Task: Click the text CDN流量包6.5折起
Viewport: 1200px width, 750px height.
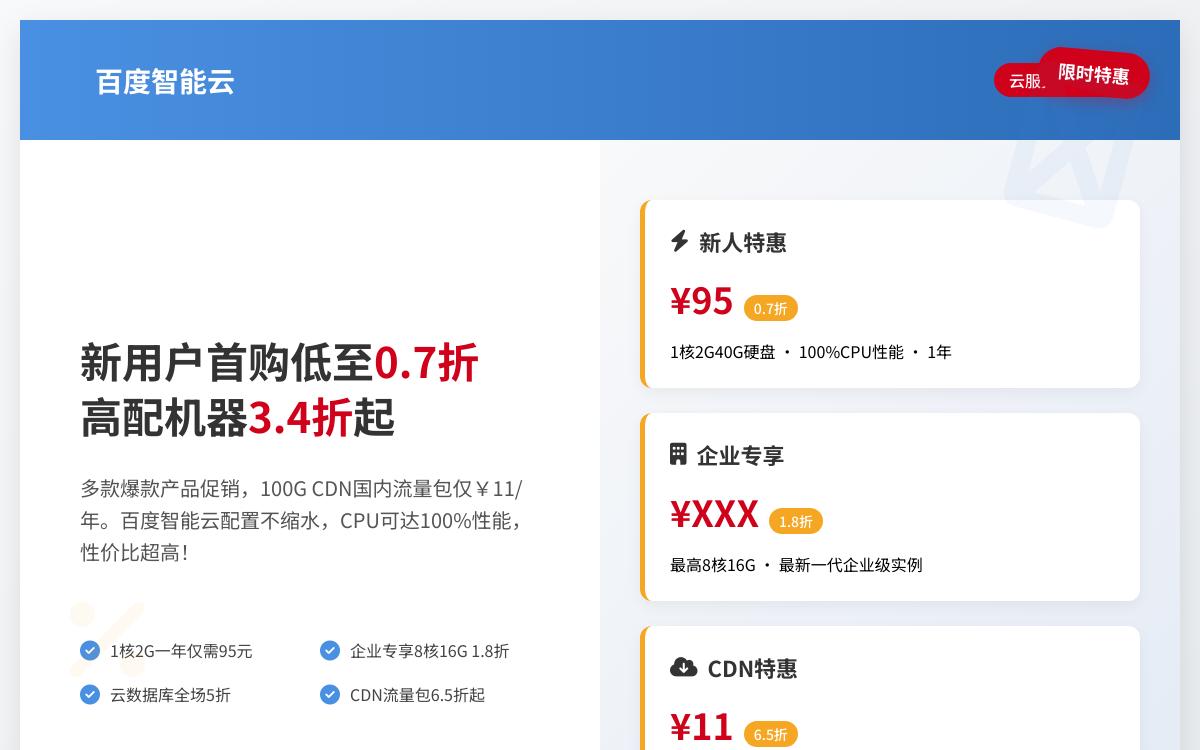Action: coord(417,694)
